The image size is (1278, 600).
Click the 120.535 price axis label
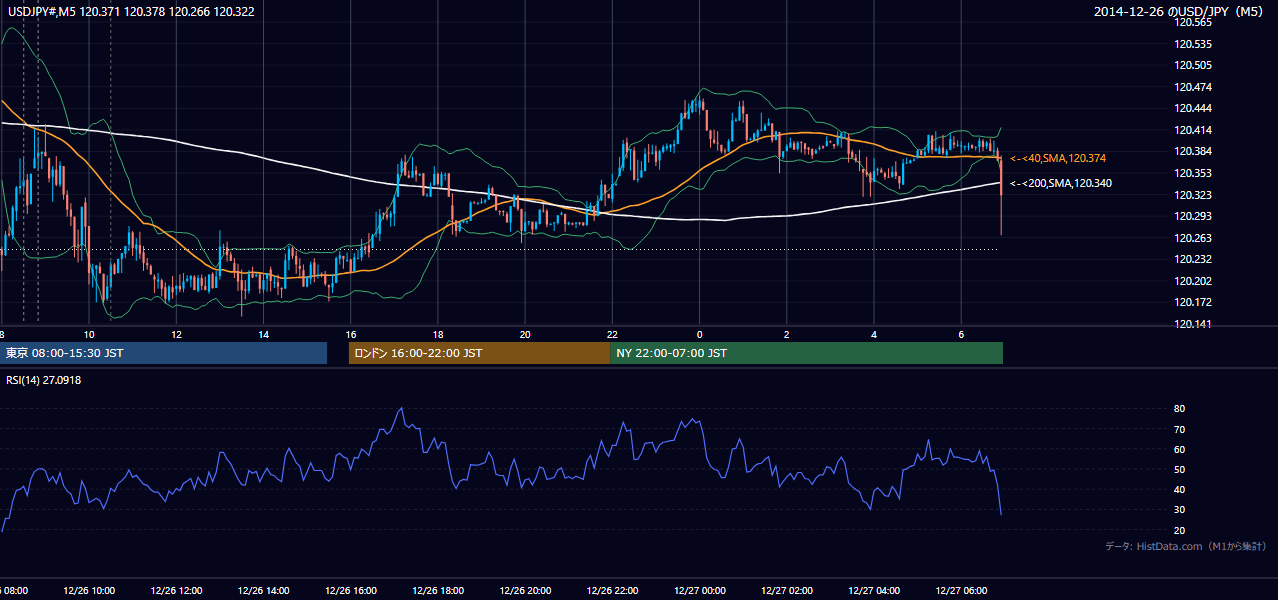pos(1191,44)
